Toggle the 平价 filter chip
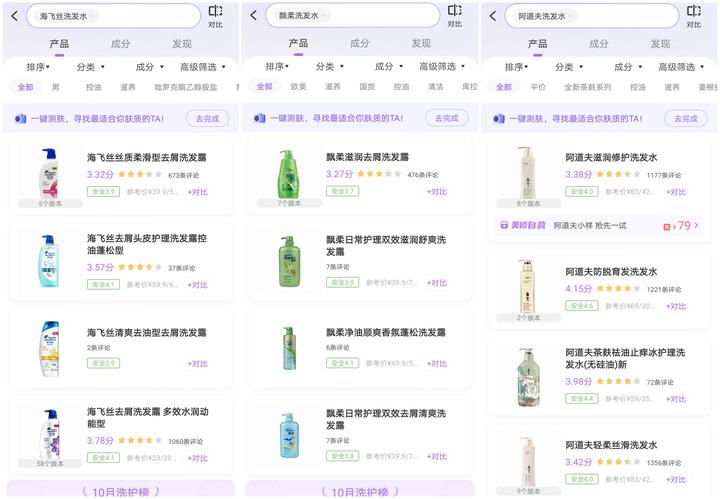This screenshot has height=499, width=720. point(538,88)
